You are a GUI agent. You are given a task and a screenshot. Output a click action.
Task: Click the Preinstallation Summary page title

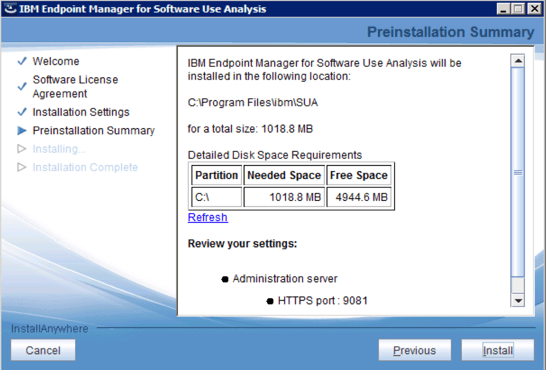451,32
